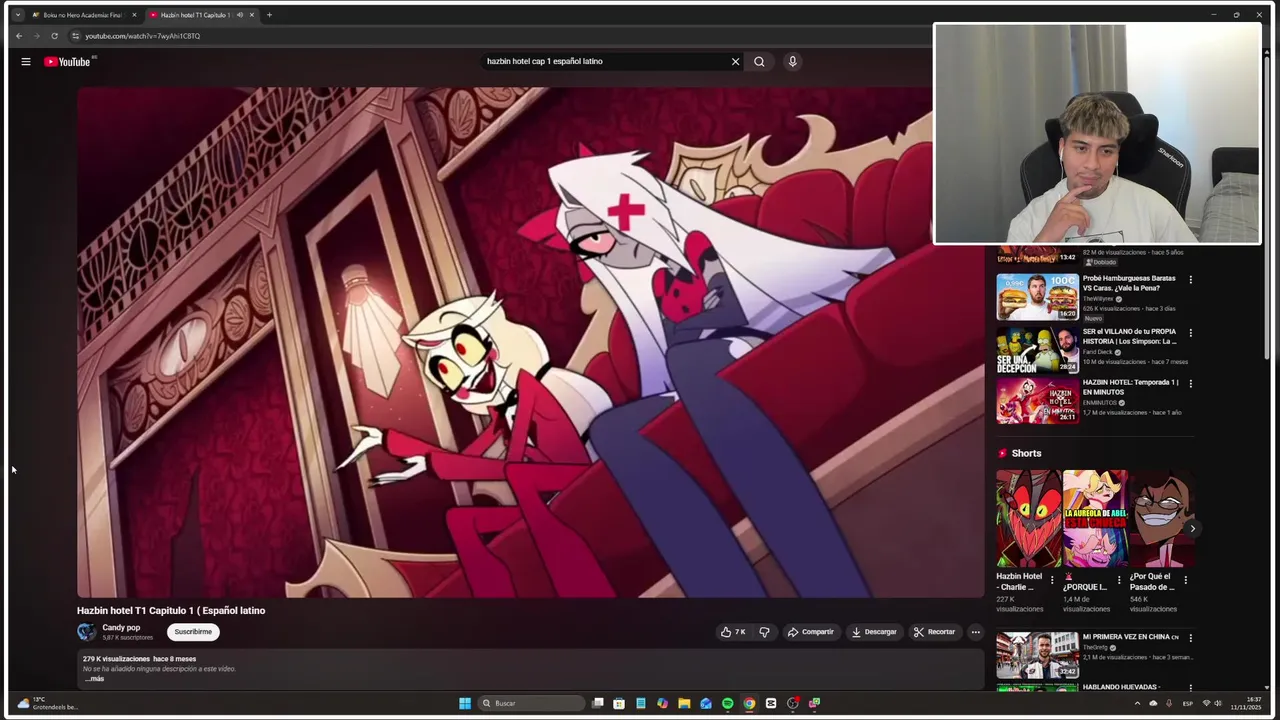Open options menu for SER el VILLANO video
Viewport: 1280px width, 720px height.
point(1190,333)
